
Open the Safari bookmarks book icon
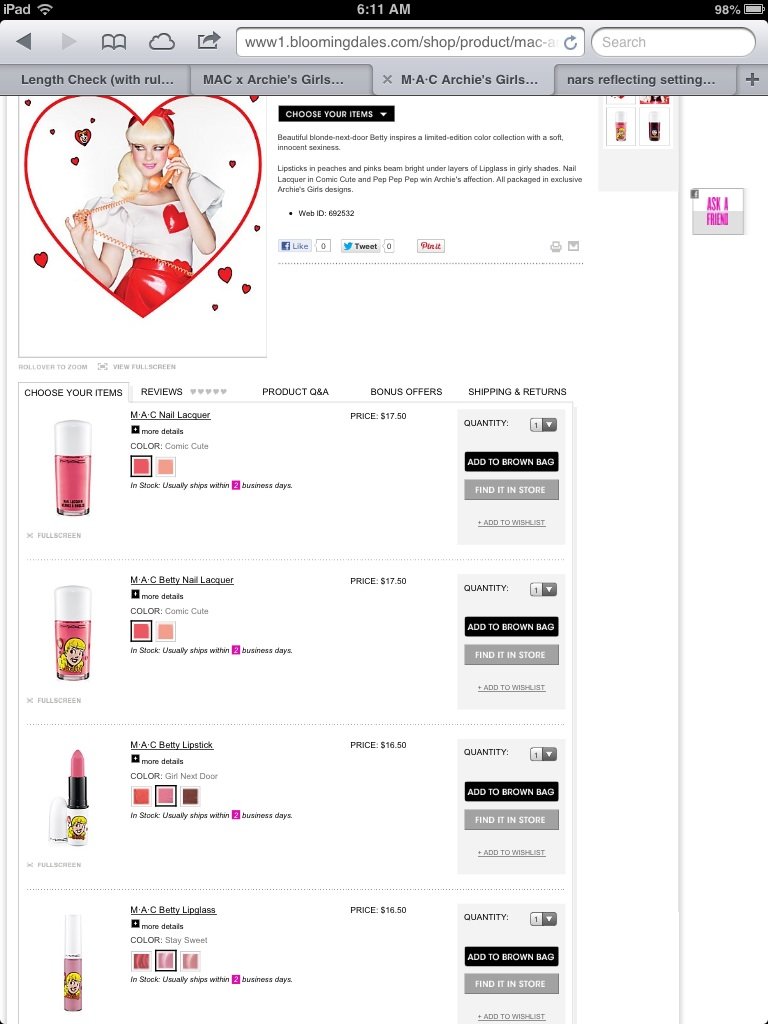pyautogui.click(x=114, y=42)
